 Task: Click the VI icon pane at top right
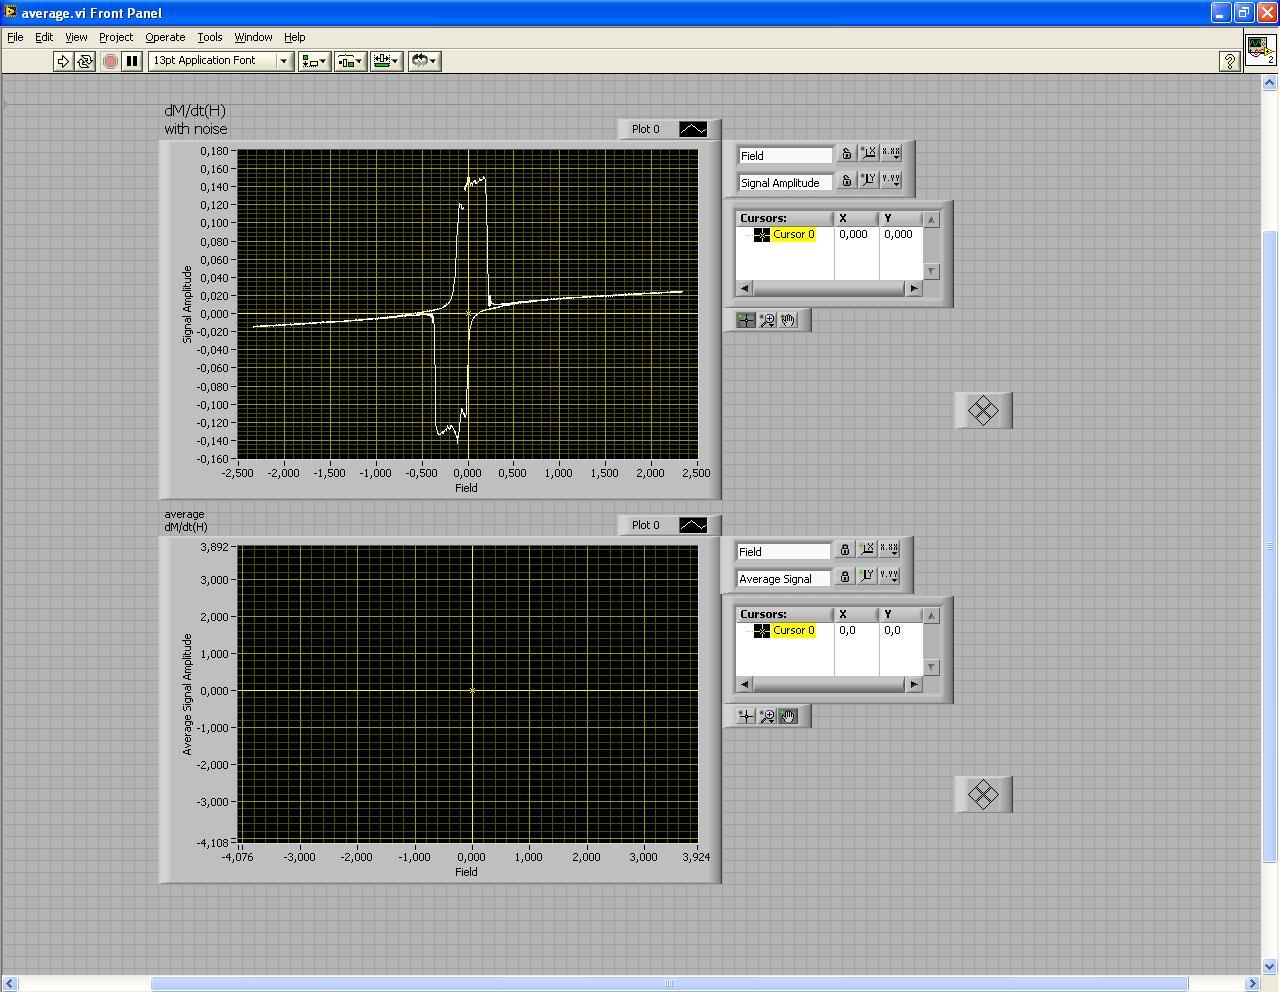(x=1260, y=49)
